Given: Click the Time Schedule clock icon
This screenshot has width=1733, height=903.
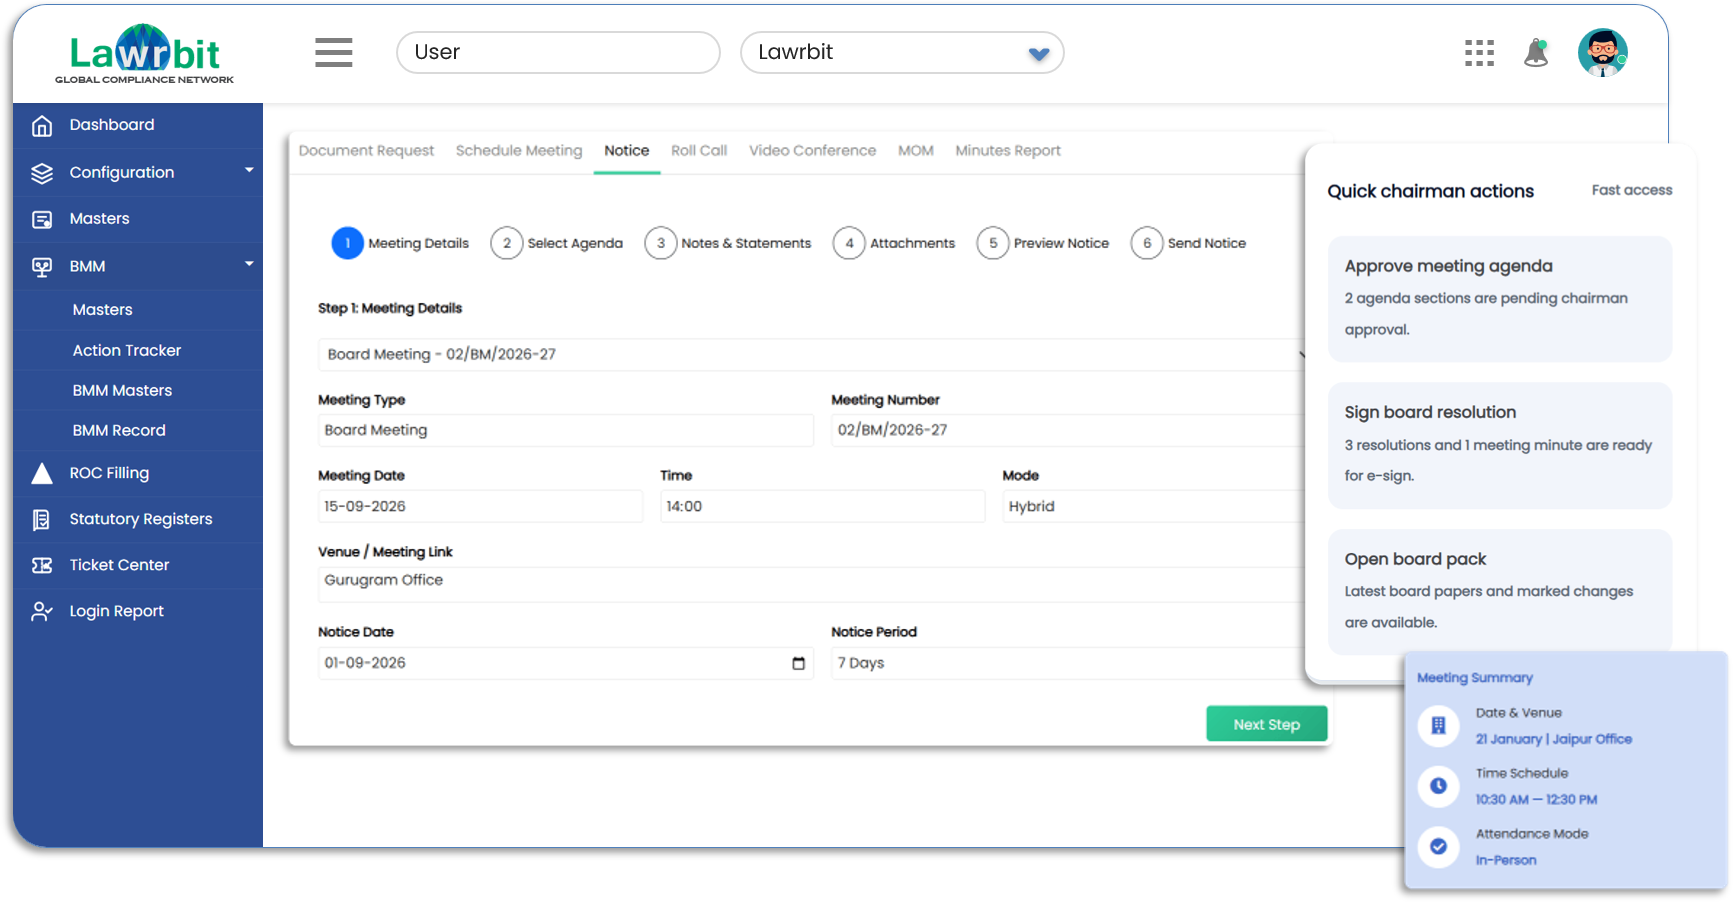Looking at the screenshot, I should (1438, 786).
